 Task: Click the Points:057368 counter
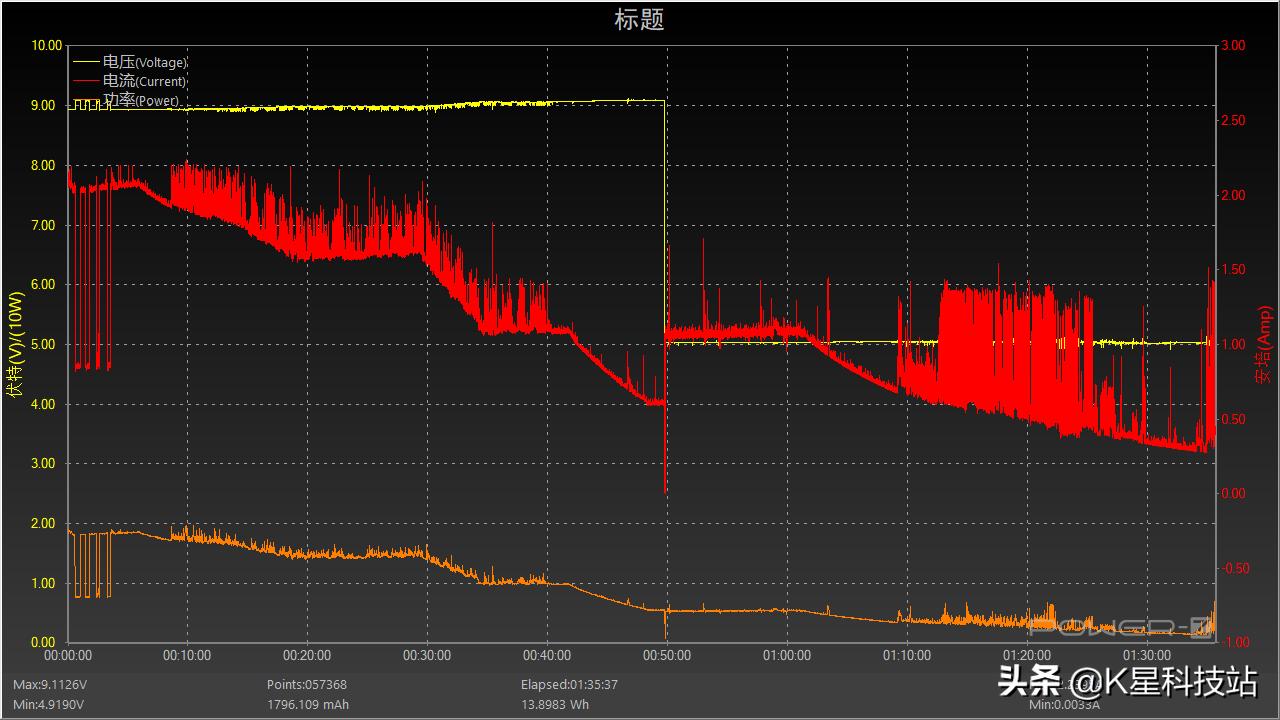coord(307,685)
